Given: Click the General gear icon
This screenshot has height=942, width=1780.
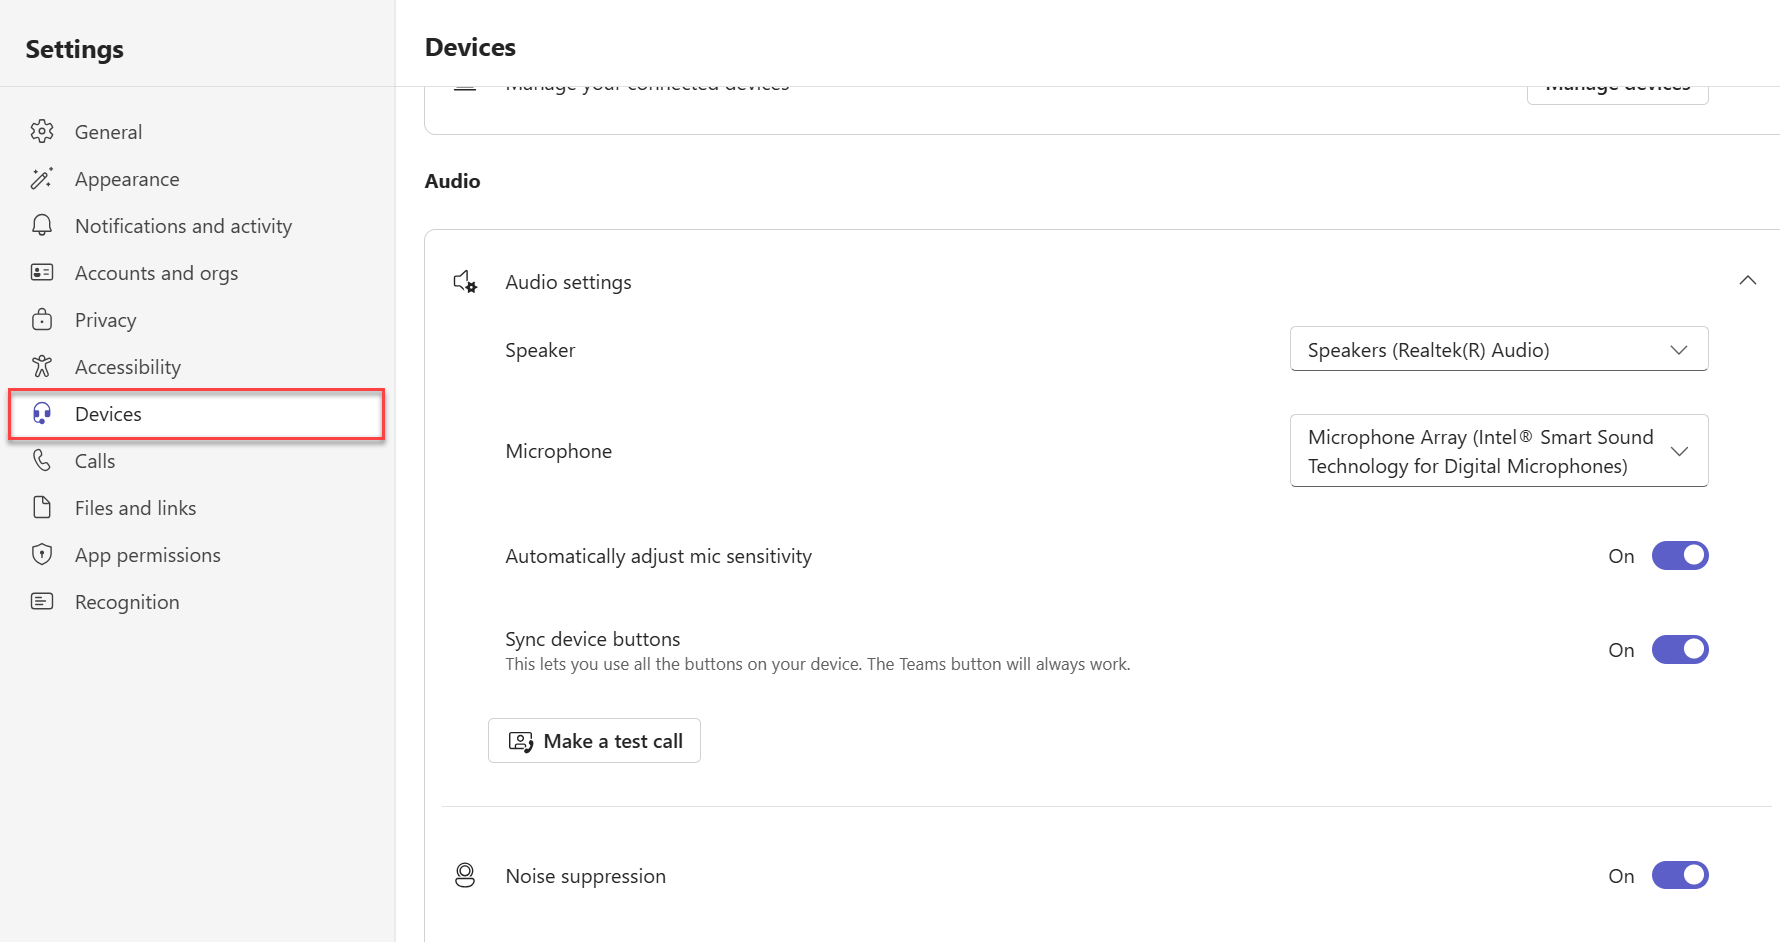Looking at the screenshot, I should point(42,131).
